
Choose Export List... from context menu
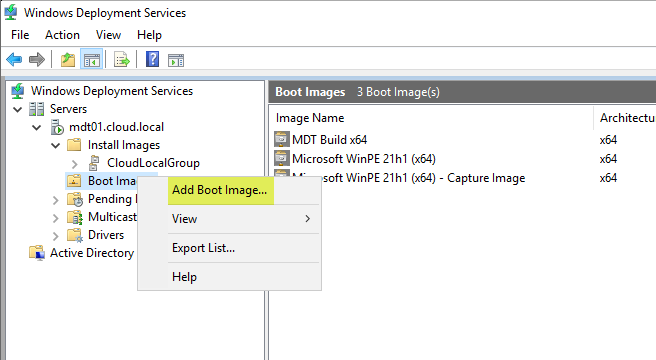click(203, 248)
